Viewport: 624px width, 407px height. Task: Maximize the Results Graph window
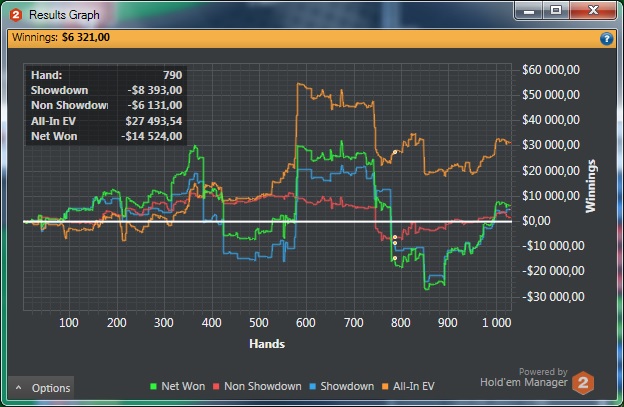(x=556, y=11)
